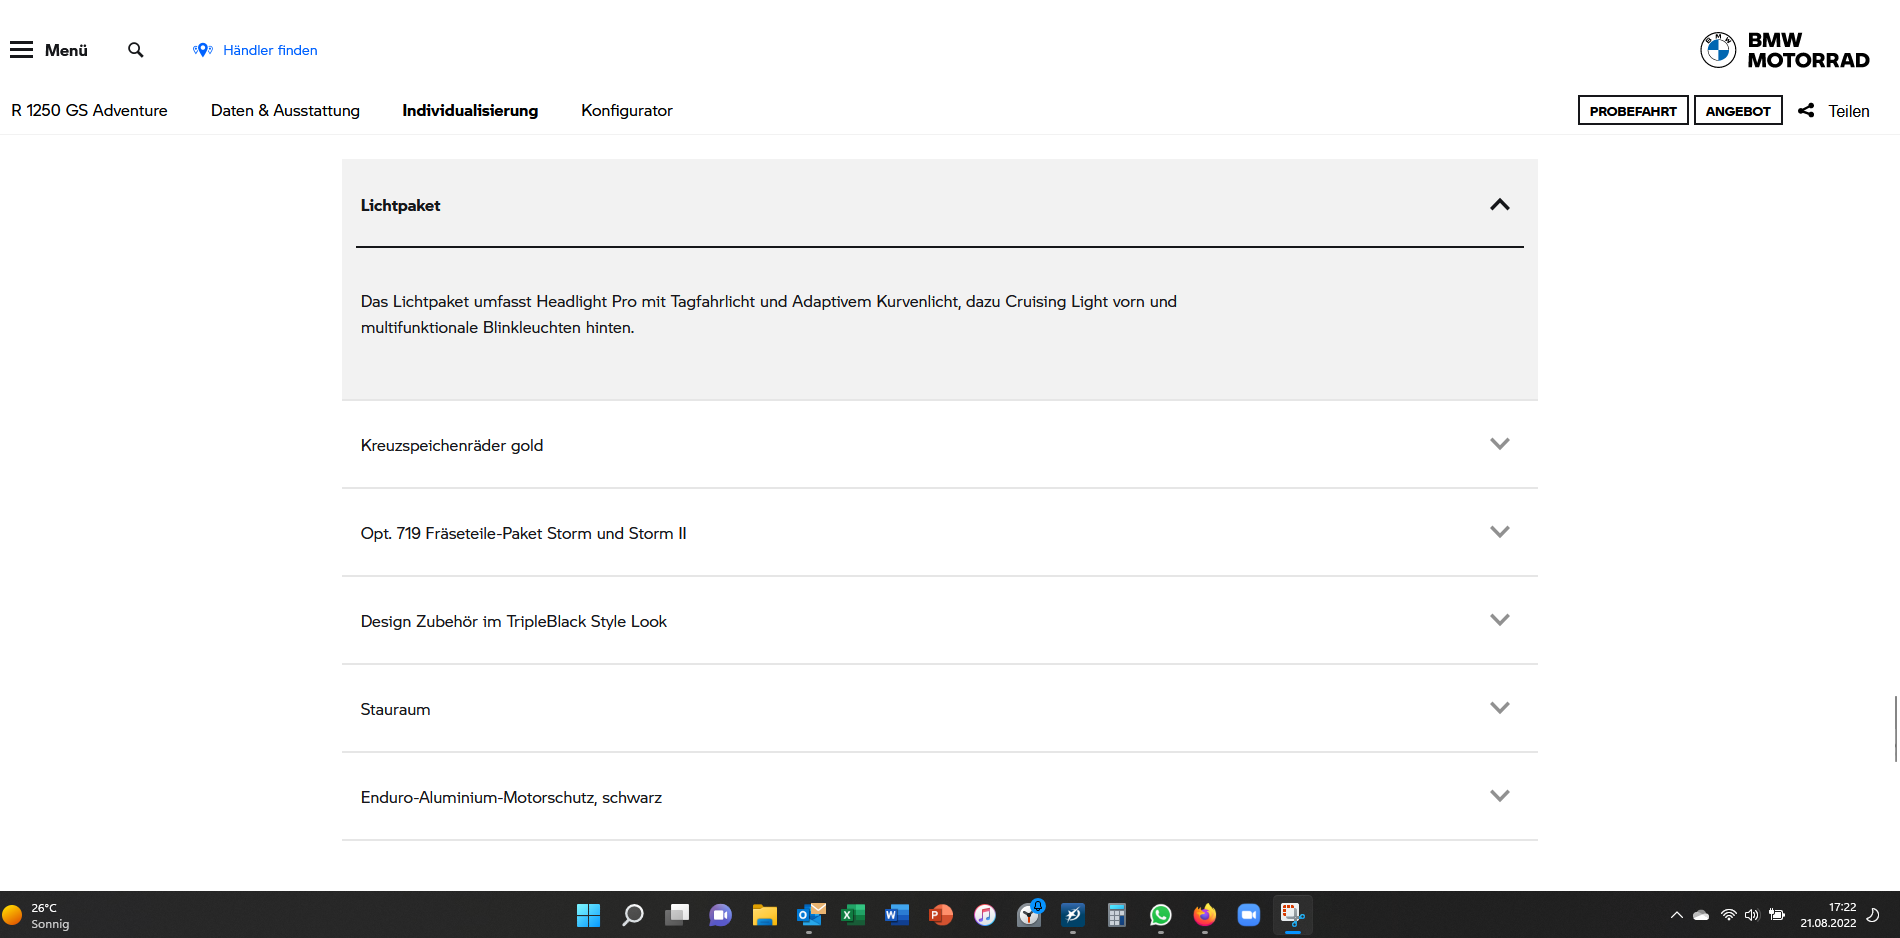Click the Lichtpaket heading
Screen dimensions: 1900x938
(400, 205)
